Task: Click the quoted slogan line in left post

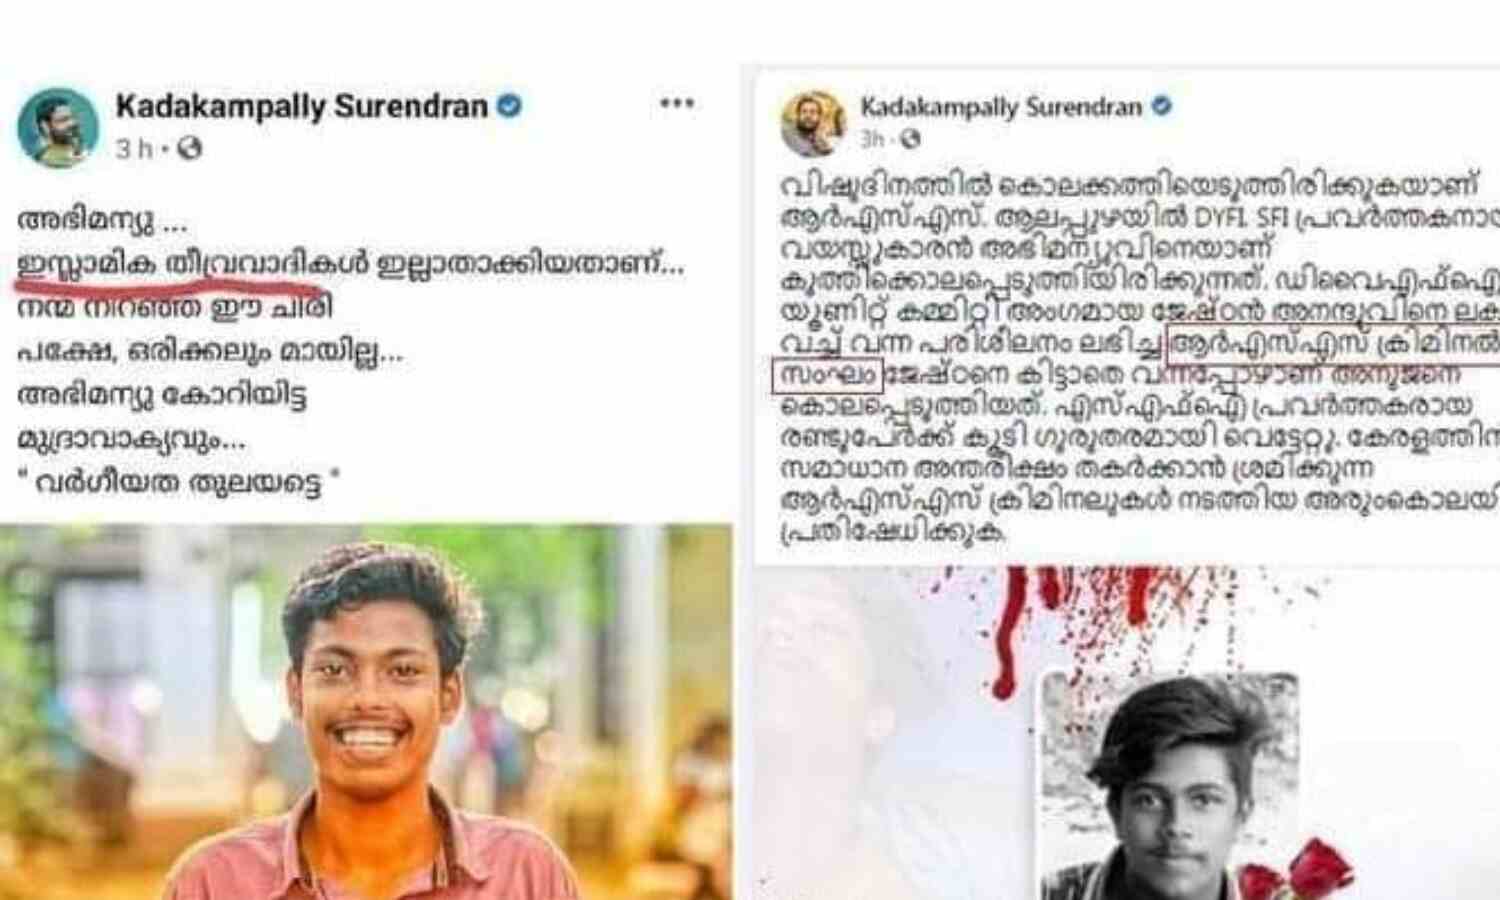Action: [x=180, y=482]
